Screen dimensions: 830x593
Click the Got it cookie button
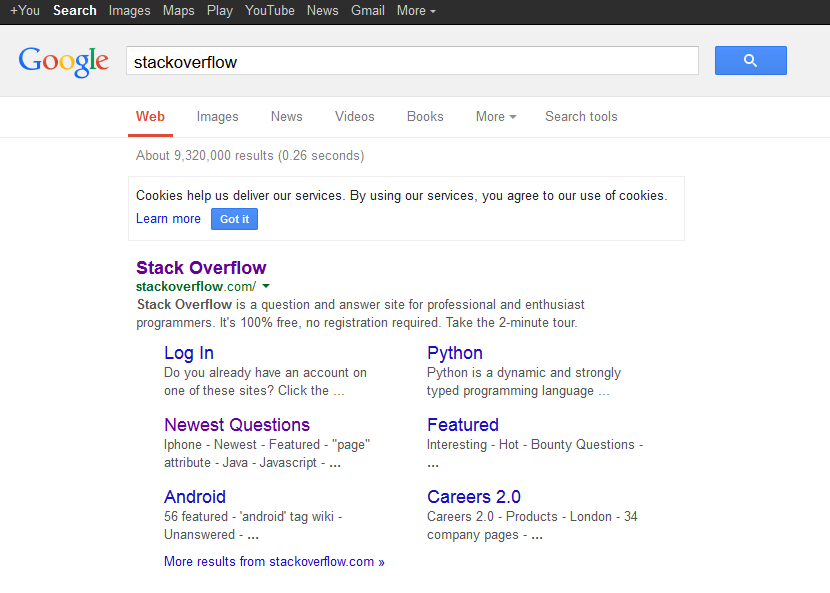234,219
